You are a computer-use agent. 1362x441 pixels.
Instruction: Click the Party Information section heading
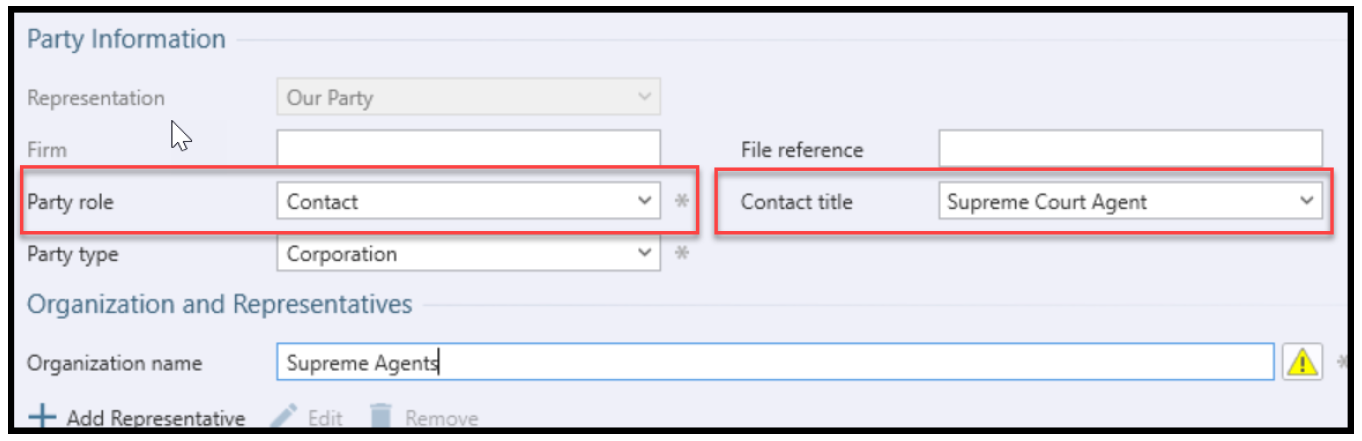126,40
